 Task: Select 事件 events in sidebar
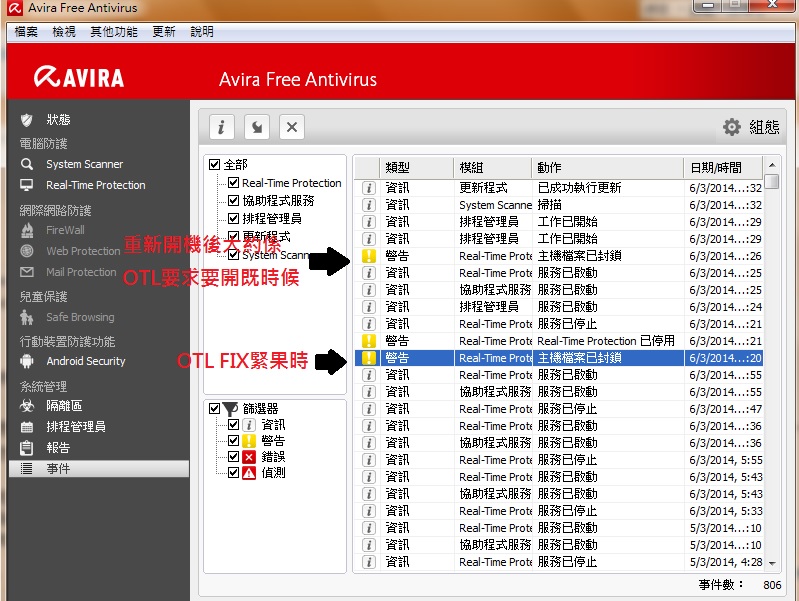point(99,468)
